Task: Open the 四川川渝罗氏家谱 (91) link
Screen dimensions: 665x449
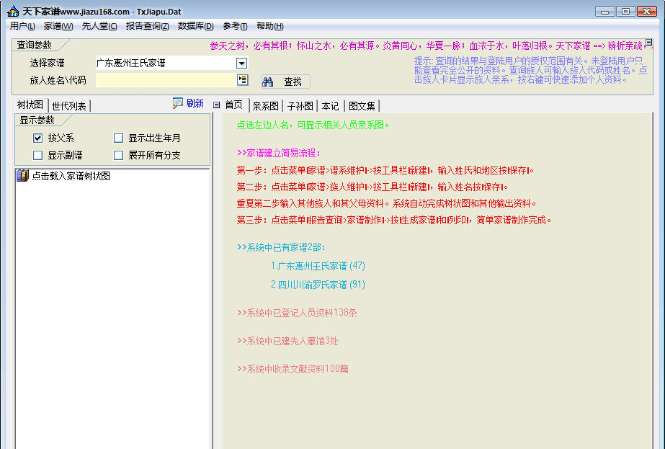Action: pos(318,284)
